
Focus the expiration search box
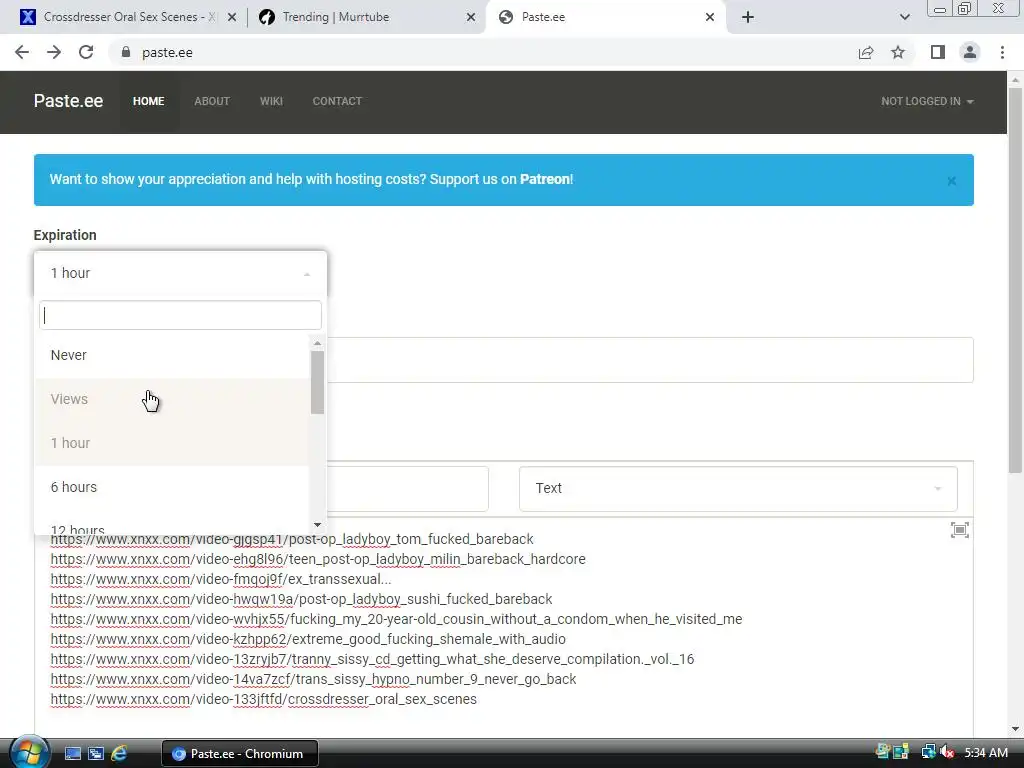pyautogui.click(x=180, y=316)
